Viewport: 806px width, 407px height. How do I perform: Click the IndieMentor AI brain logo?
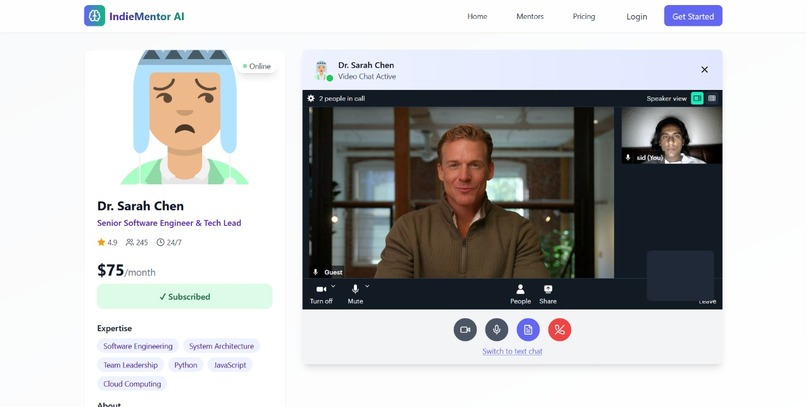tap(95, 16)
